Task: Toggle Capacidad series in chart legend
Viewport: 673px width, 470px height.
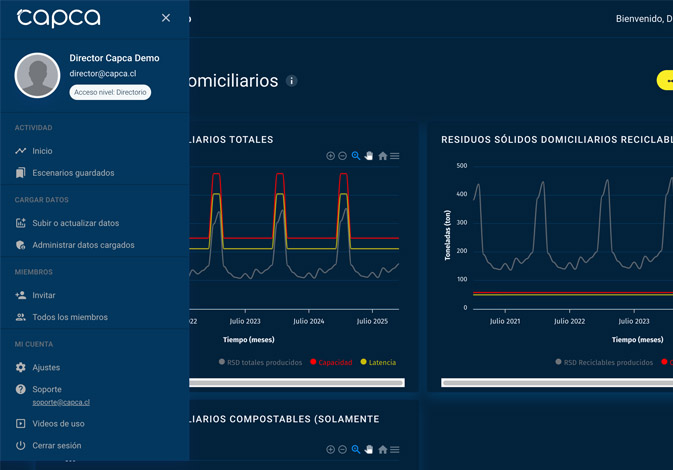Action: pos(331,362)
